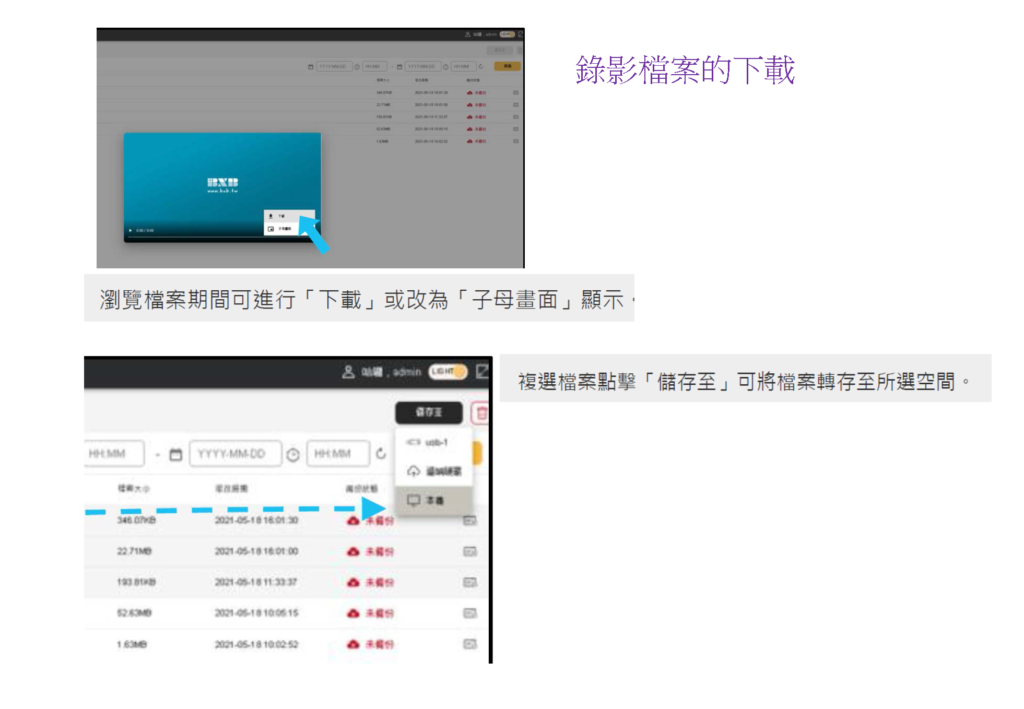Click the unbacked-up cloud icon for 22.71MB file
The width and height of the screenshot is (1024, 709).
[x=353, y=551]
